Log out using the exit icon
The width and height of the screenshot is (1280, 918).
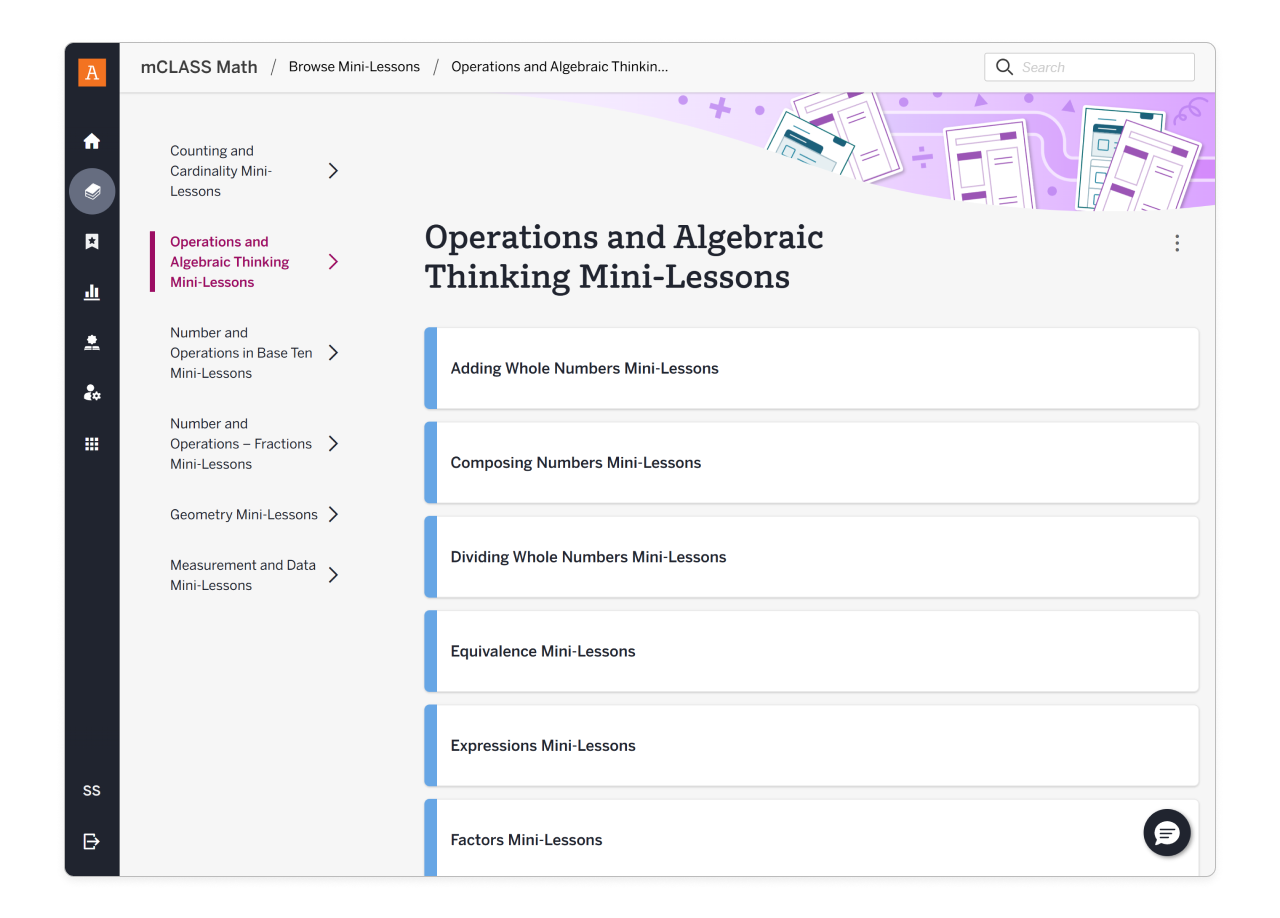pos(91,841)
